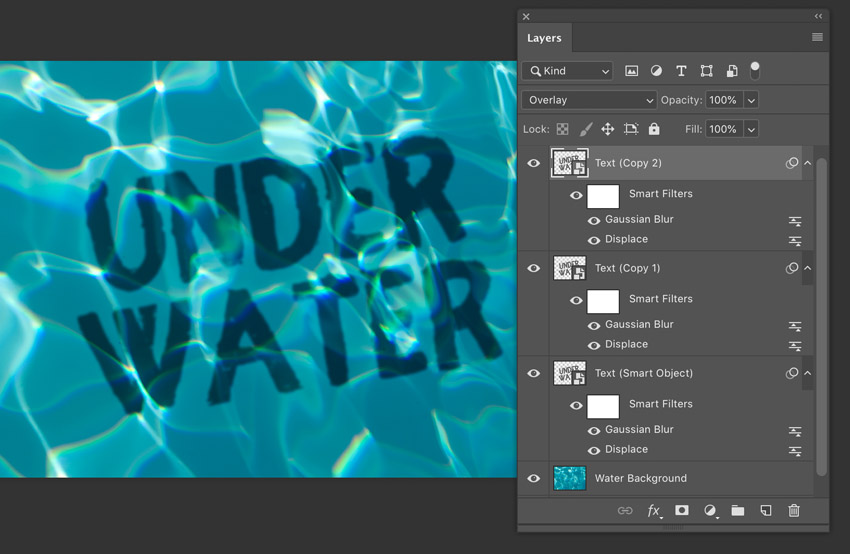Screen dimensions: 850x554
Task: Filter layers by adjustment layers icon
Action: (x=656, y=71)
